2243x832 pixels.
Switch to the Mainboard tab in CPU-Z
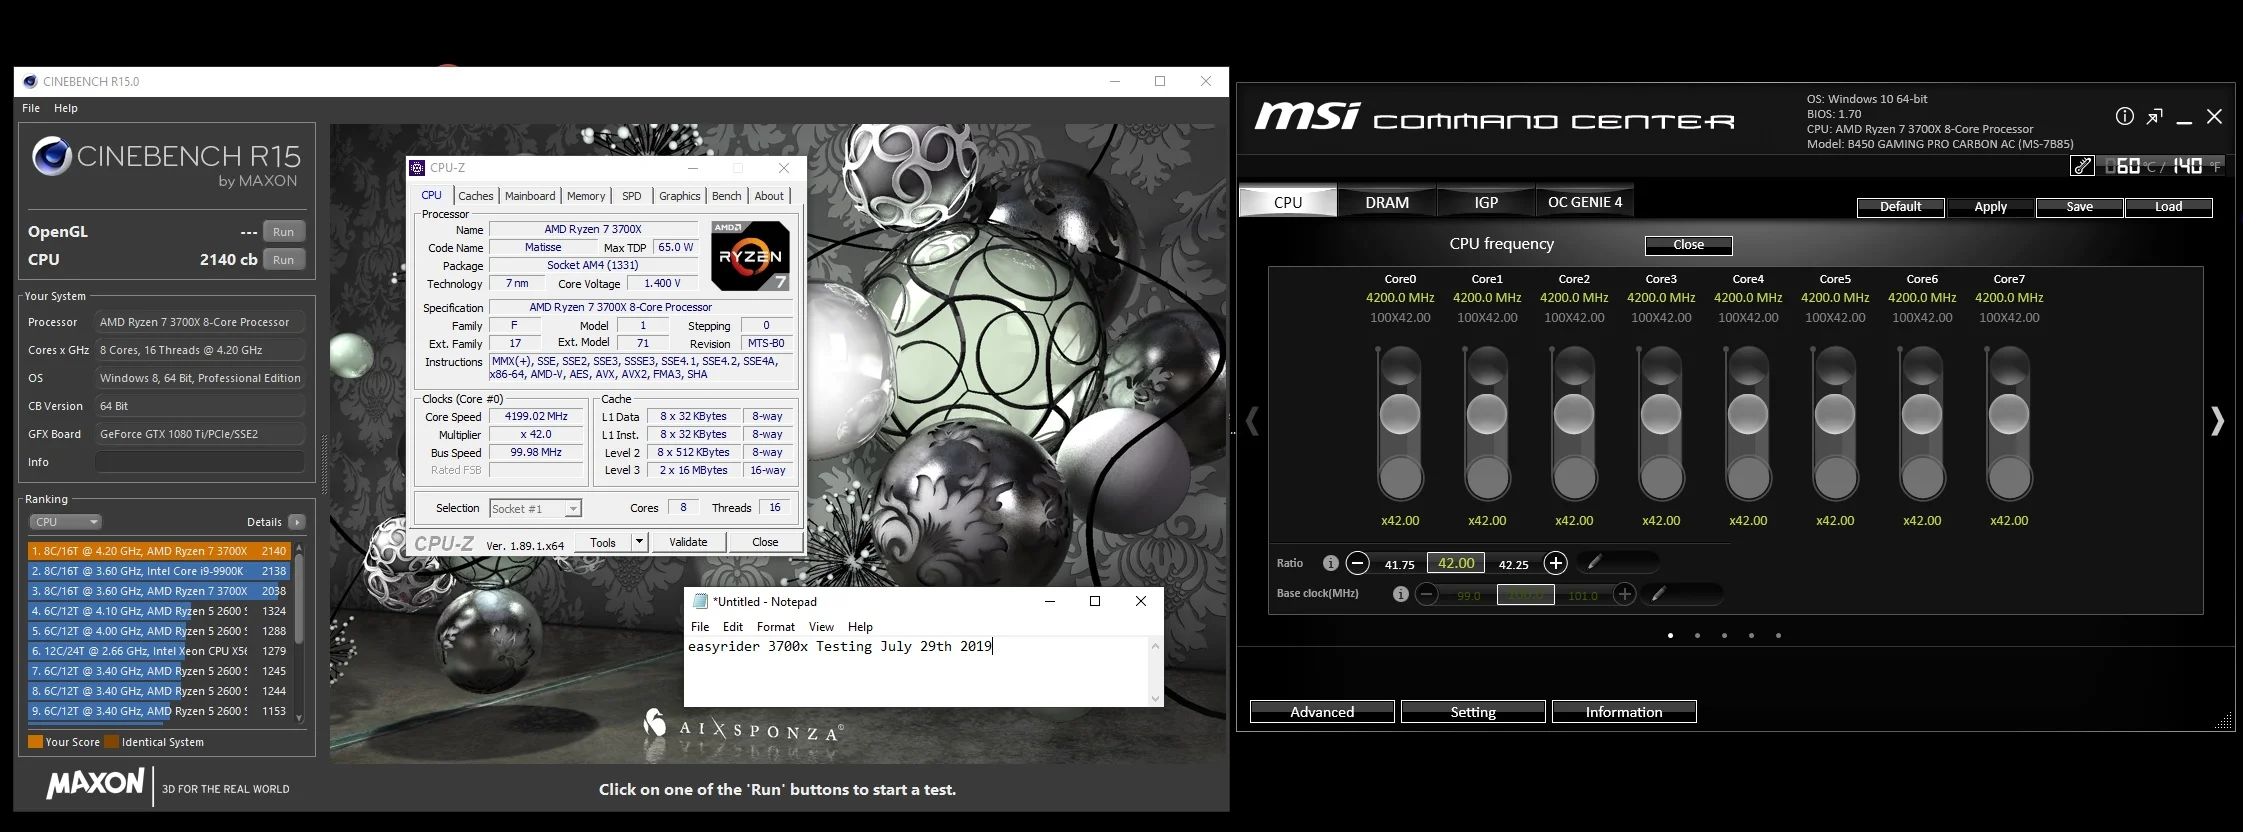(x=530, y=196)
